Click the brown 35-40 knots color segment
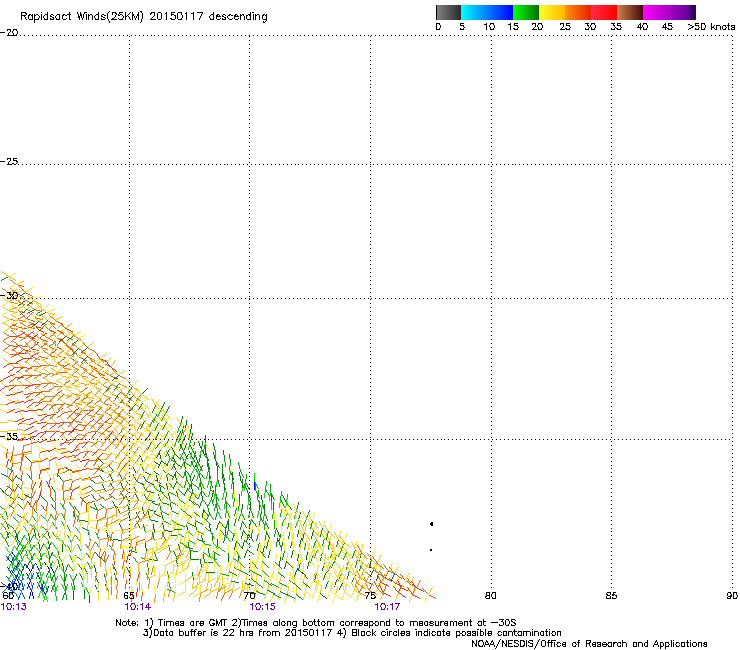Screen dimensions: 740x650 [630, 12]
